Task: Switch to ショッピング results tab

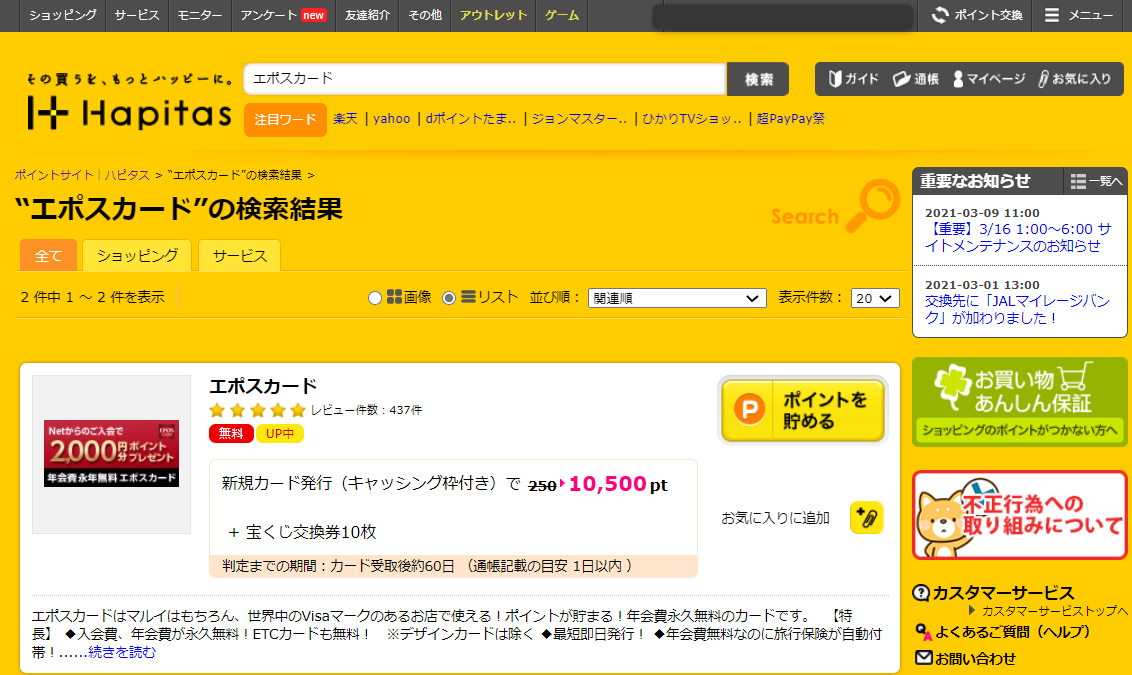Action: click(137, 256)
